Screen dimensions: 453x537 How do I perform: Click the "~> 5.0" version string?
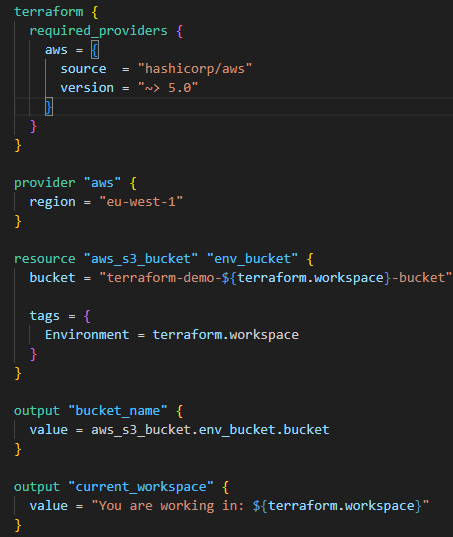coord(168,88)
